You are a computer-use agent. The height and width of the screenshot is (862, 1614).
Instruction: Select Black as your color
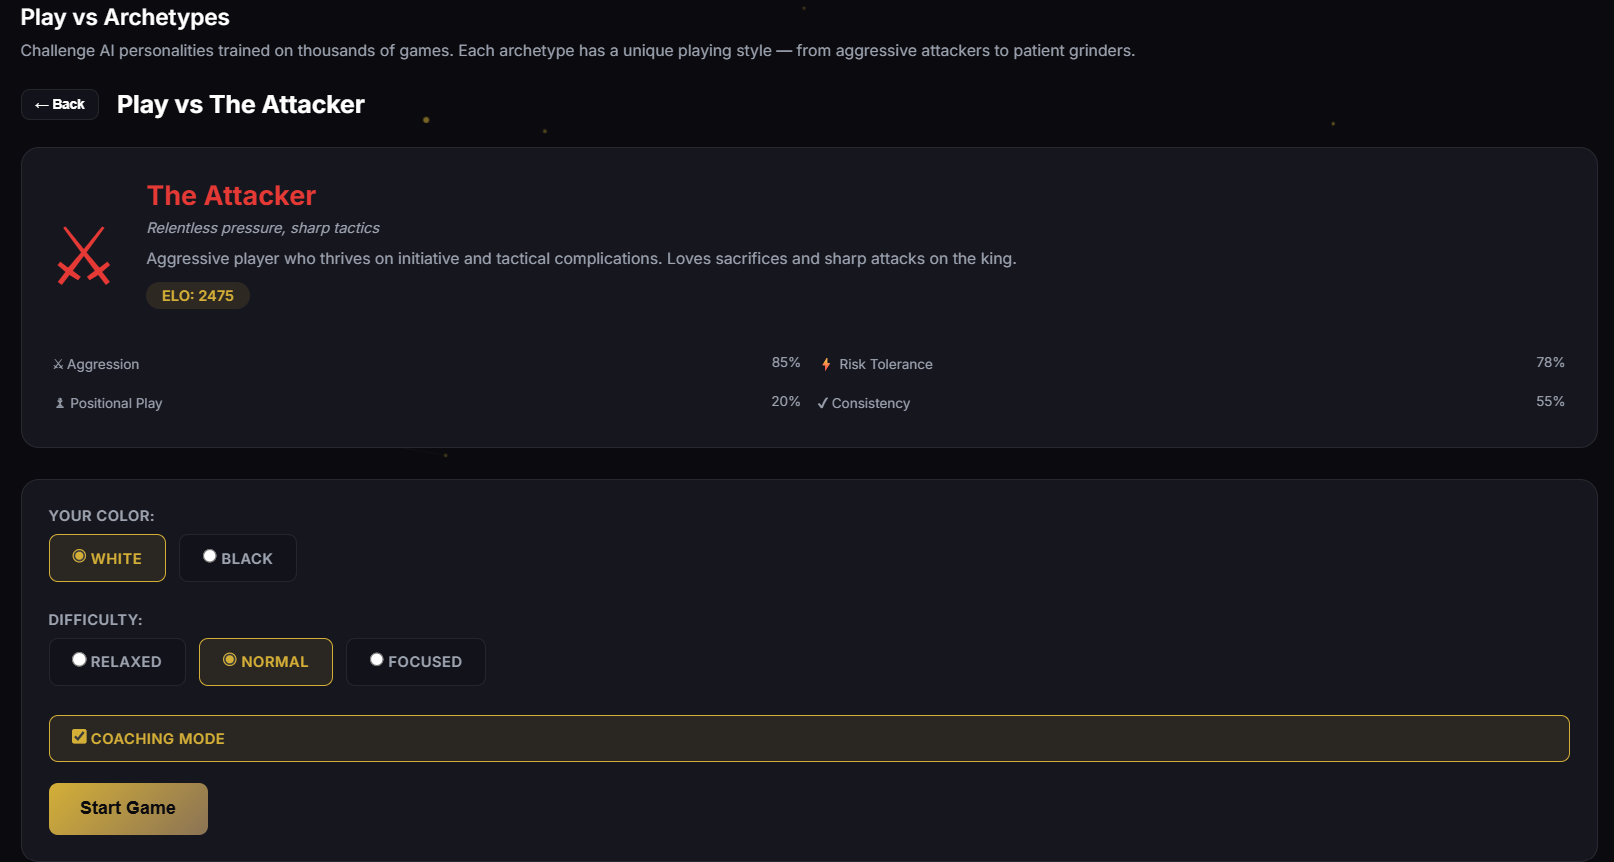coord(238,558)
